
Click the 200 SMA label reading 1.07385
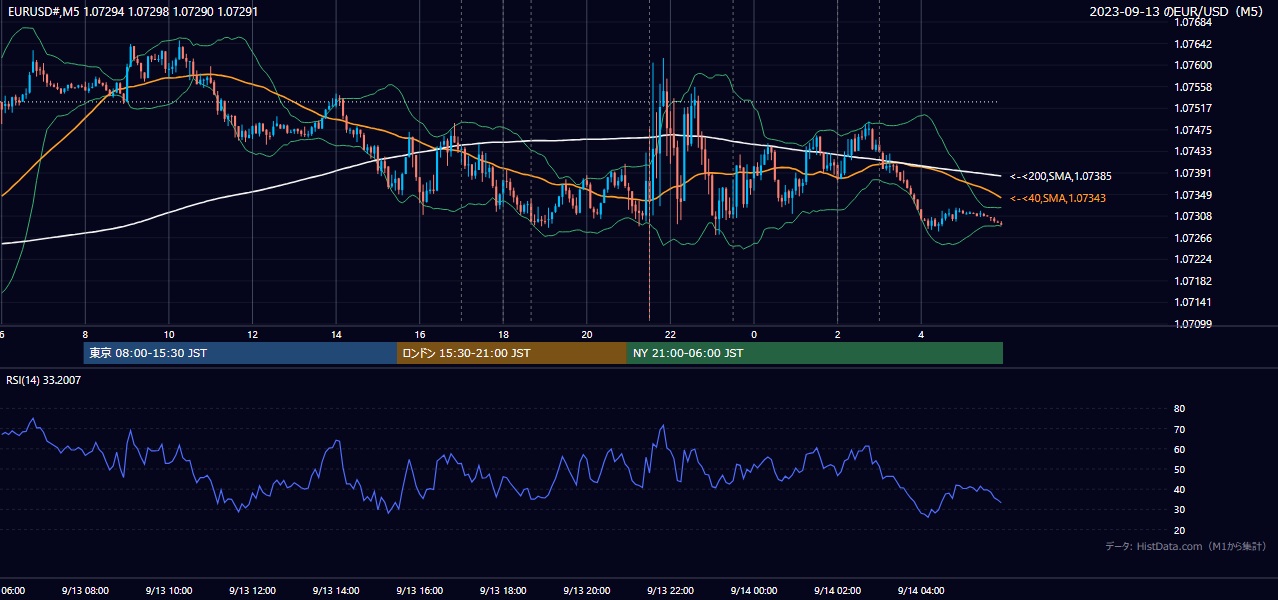pyautogui.click(x=1060, y=176)
